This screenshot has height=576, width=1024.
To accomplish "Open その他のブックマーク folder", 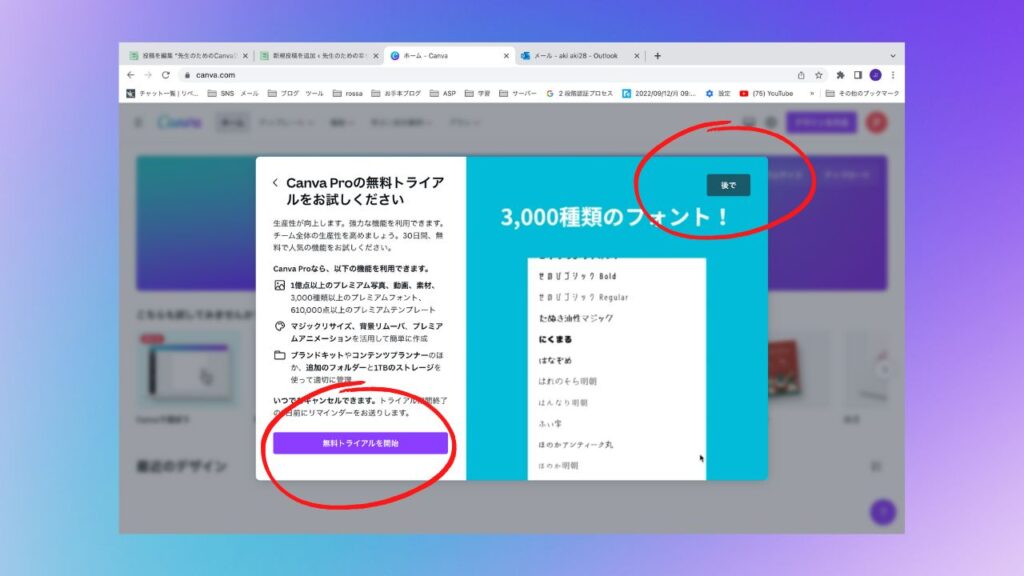I will pyautogui.click(x=862, y=93).
